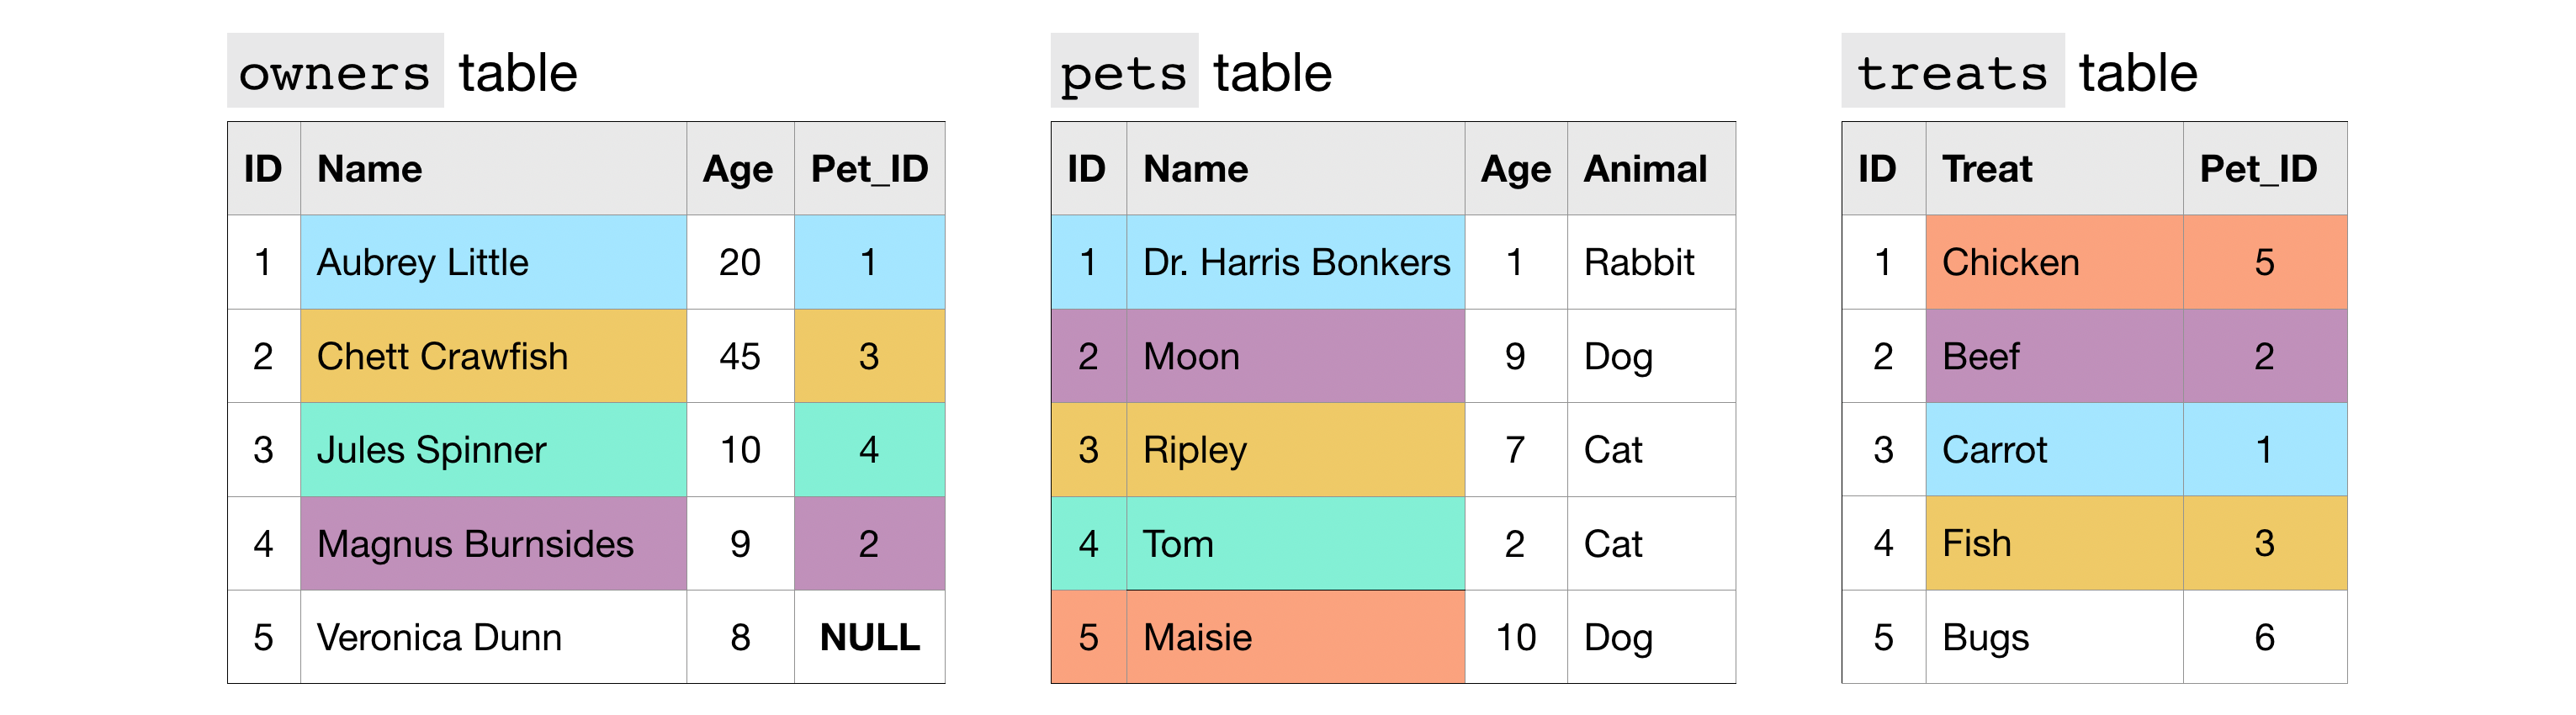Select the 'Aubrey Little' cell in owners
2576x715 pixels.
(493, 262)
